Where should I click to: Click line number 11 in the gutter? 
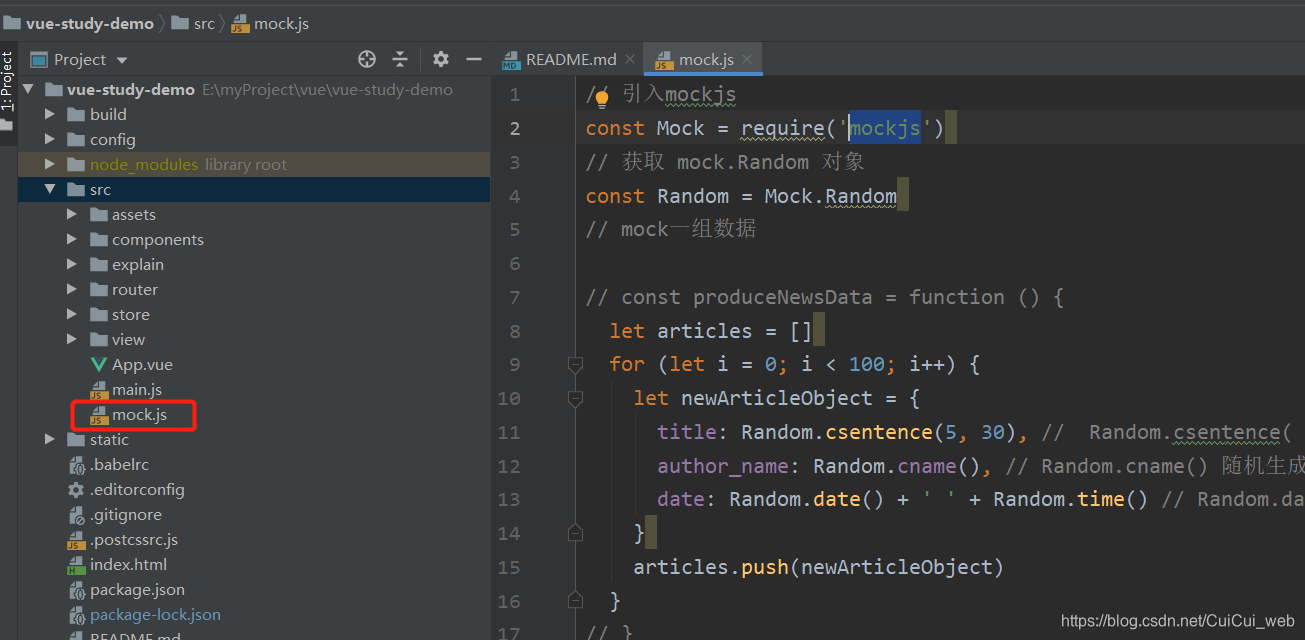[509, 432]
